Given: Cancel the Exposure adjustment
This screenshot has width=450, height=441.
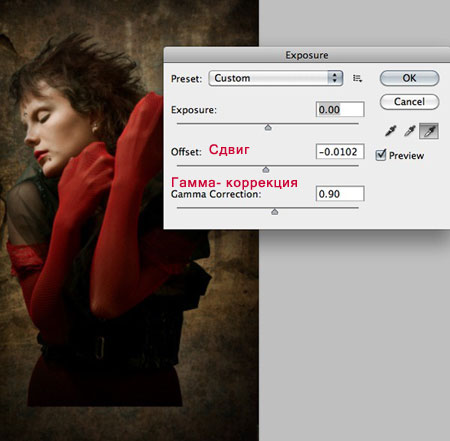Looking at the screenshot, I should [409, 102].
